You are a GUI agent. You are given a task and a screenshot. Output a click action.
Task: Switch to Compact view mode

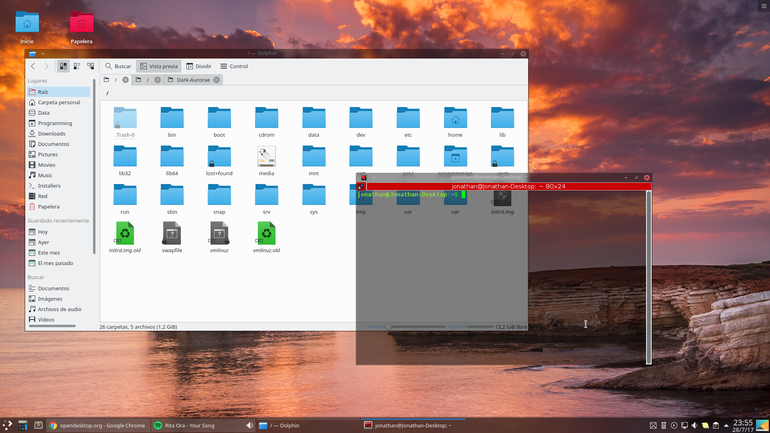(x=77, y=66)
